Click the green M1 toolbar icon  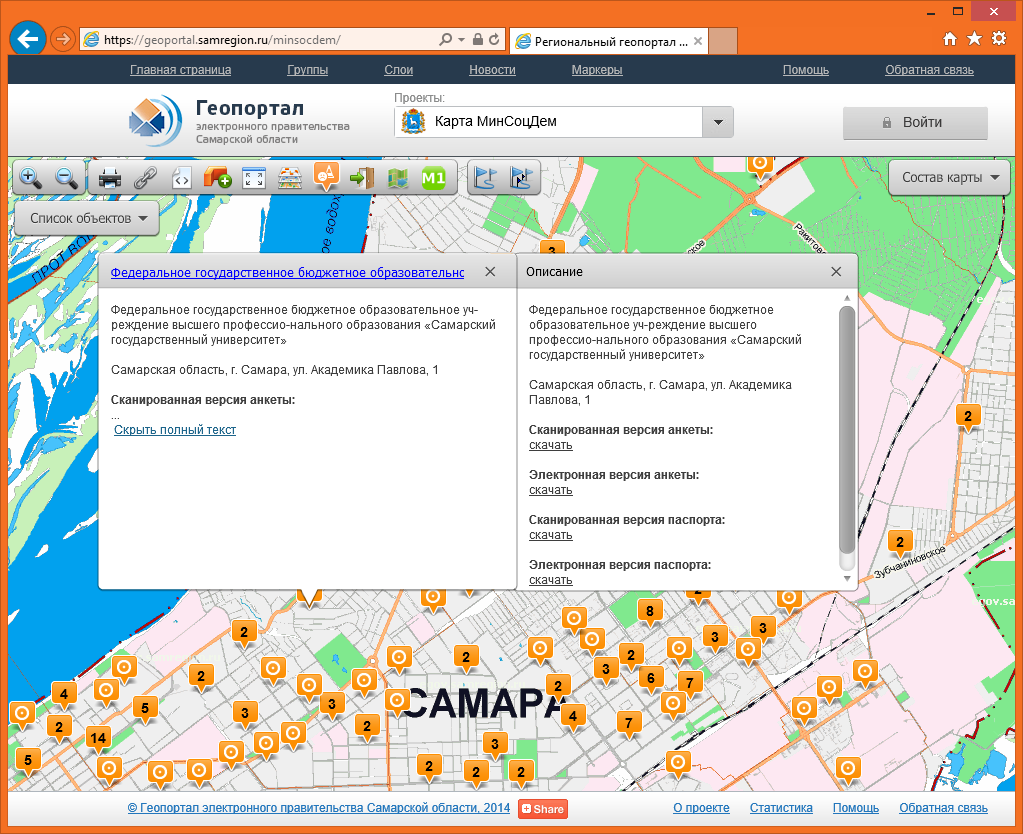tap(434, 178)
